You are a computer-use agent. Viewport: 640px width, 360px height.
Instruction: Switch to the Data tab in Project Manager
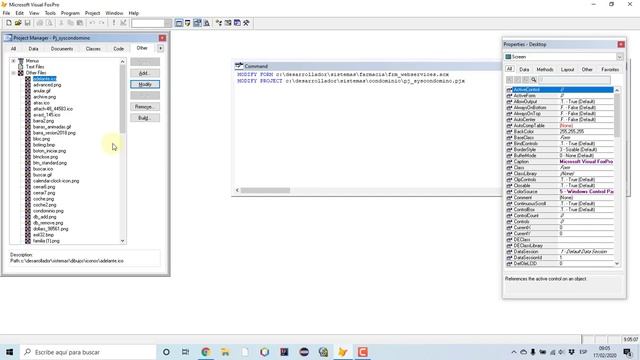(x=33, y=49)
